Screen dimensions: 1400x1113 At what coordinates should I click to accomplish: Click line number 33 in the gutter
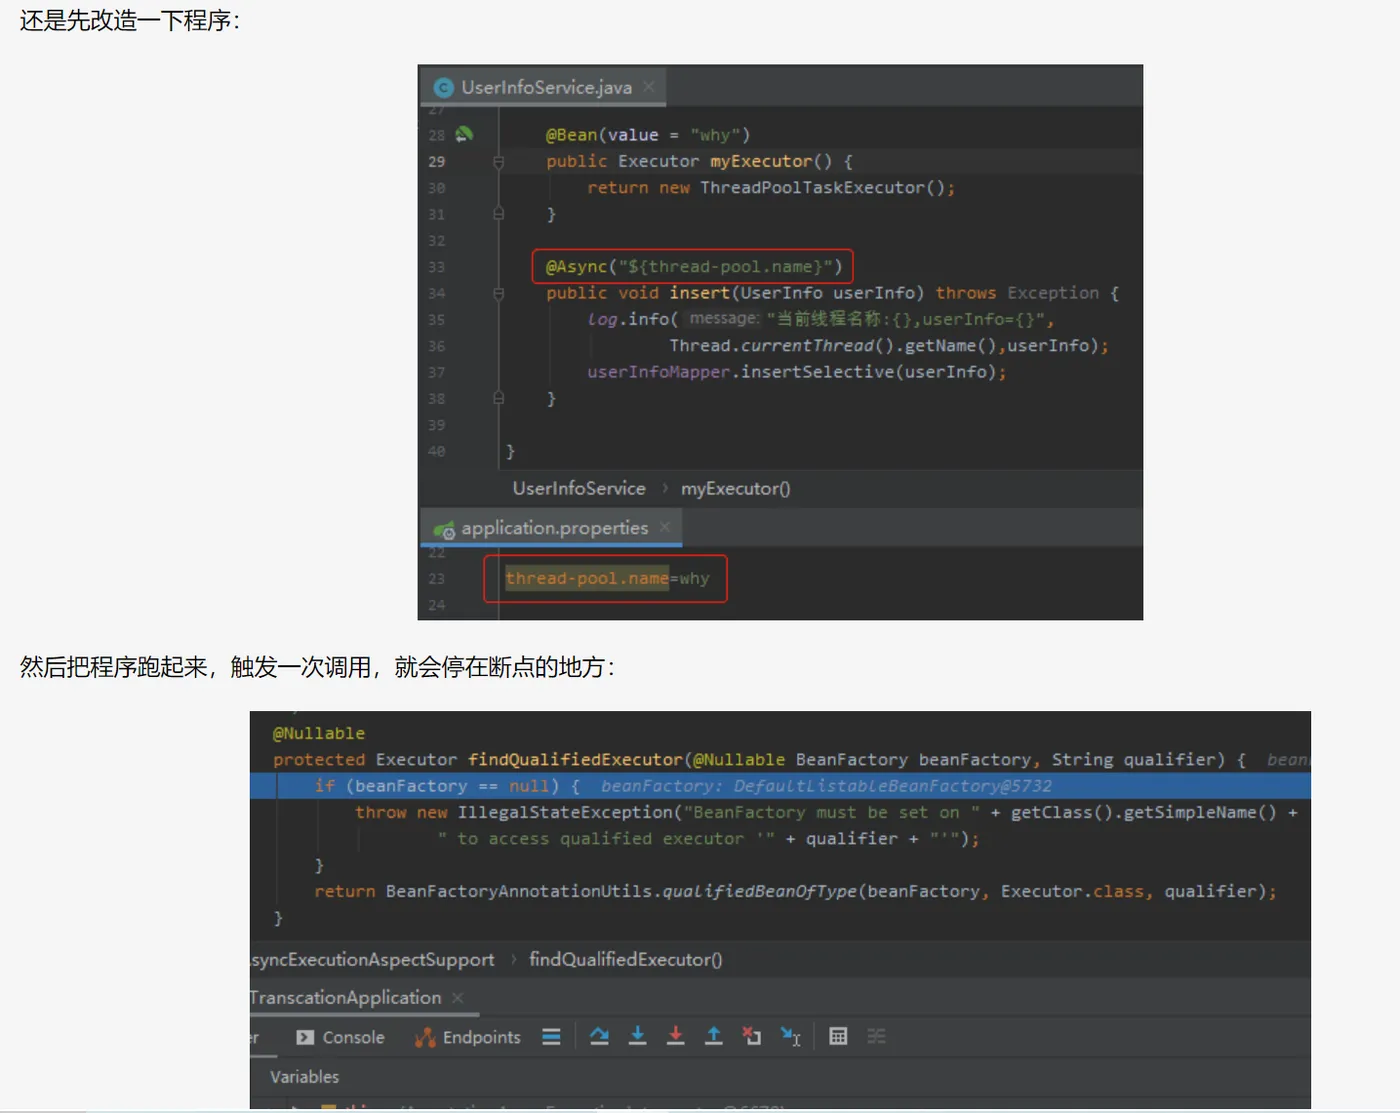point(437,266)
